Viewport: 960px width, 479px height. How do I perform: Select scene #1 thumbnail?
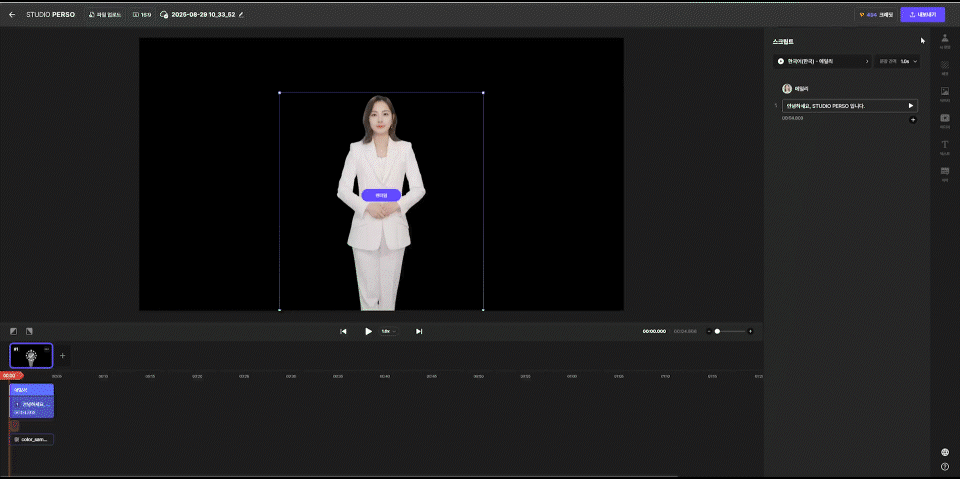31,355
